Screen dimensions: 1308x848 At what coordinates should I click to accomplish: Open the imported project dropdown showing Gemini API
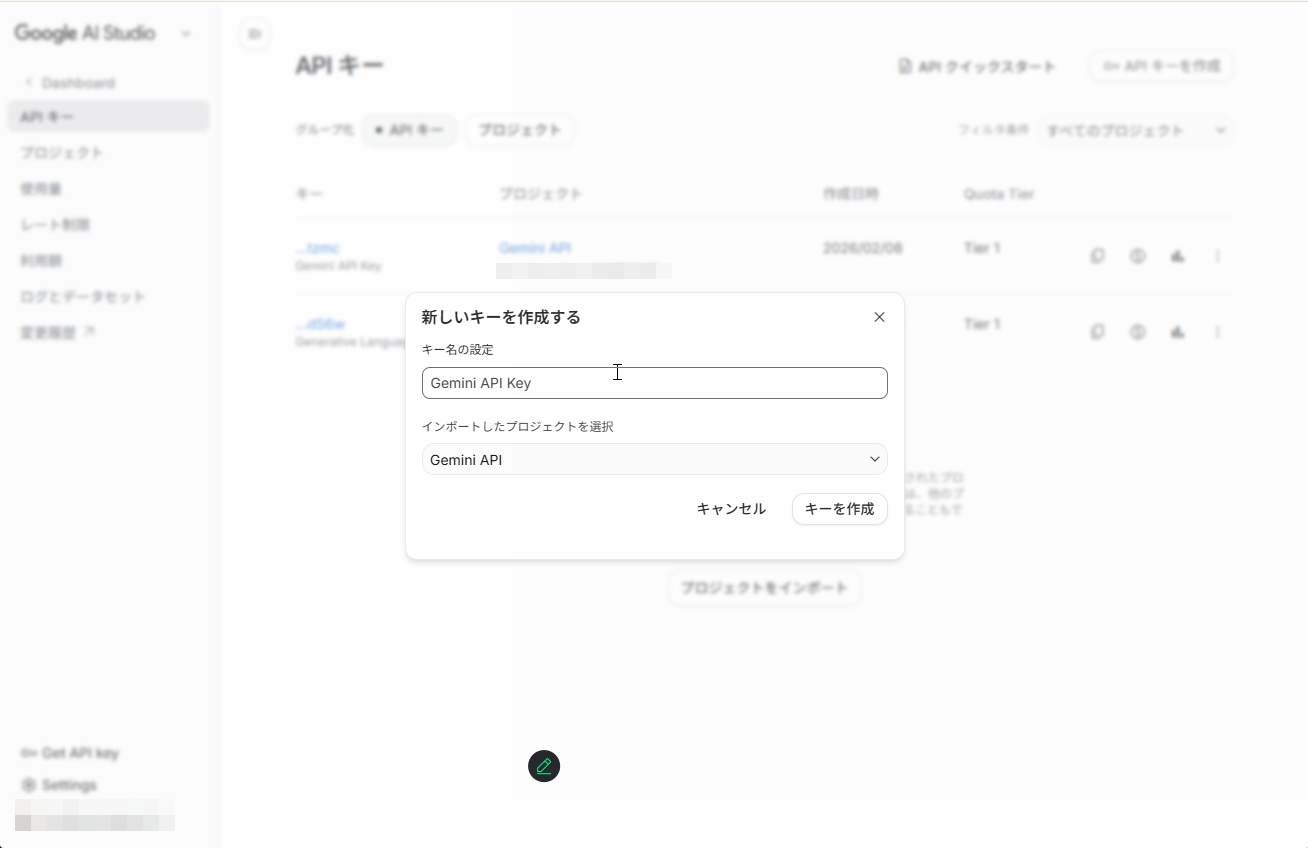coord(655,459)
